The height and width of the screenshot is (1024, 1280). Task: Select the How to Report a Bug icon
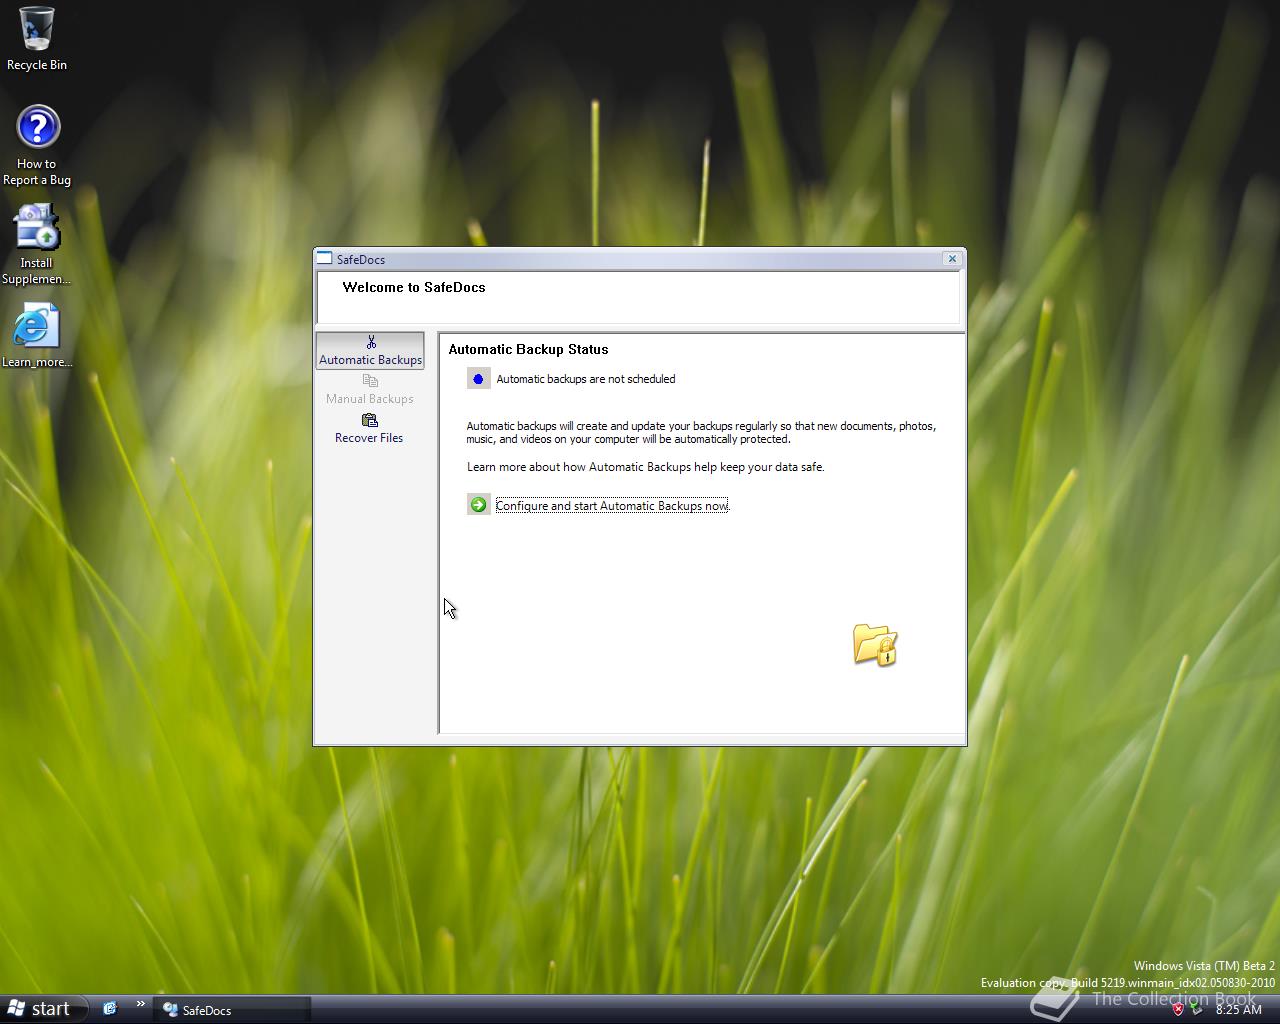(x=37, y=146)
